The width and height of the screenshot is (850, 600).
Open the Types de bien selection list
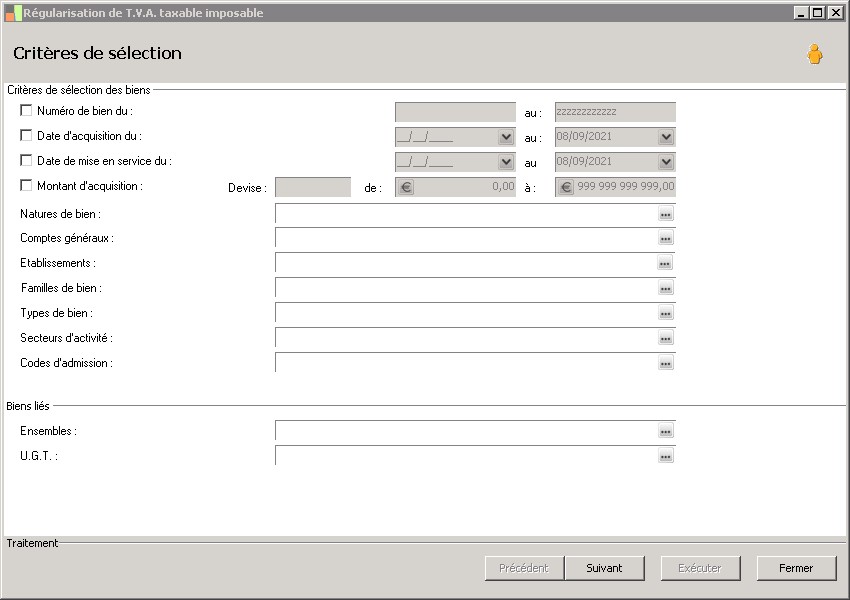pos(666,314)
